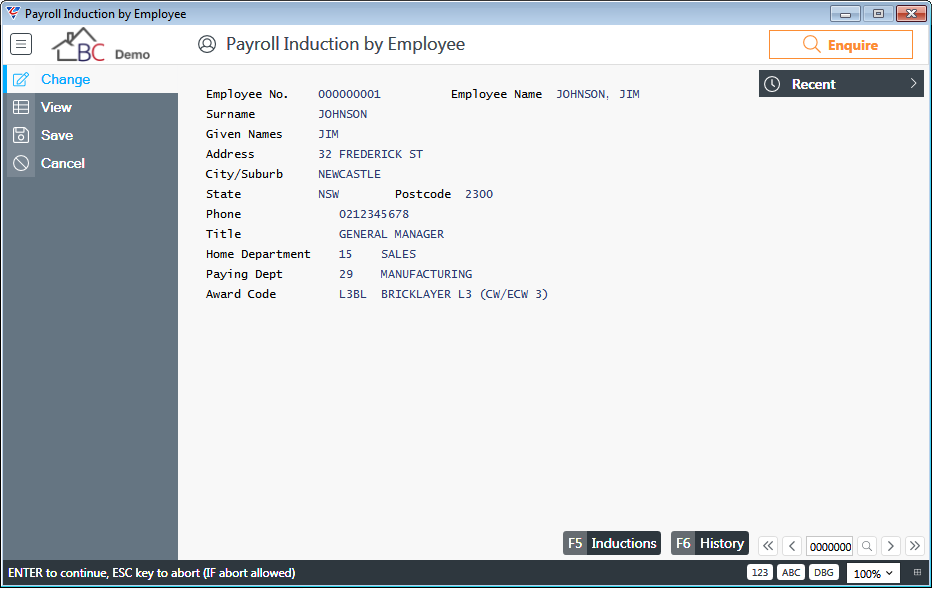Toggle the ABC alpha mode indicator
This screenshot has width=933, height=589.
(x=791, y=572)
